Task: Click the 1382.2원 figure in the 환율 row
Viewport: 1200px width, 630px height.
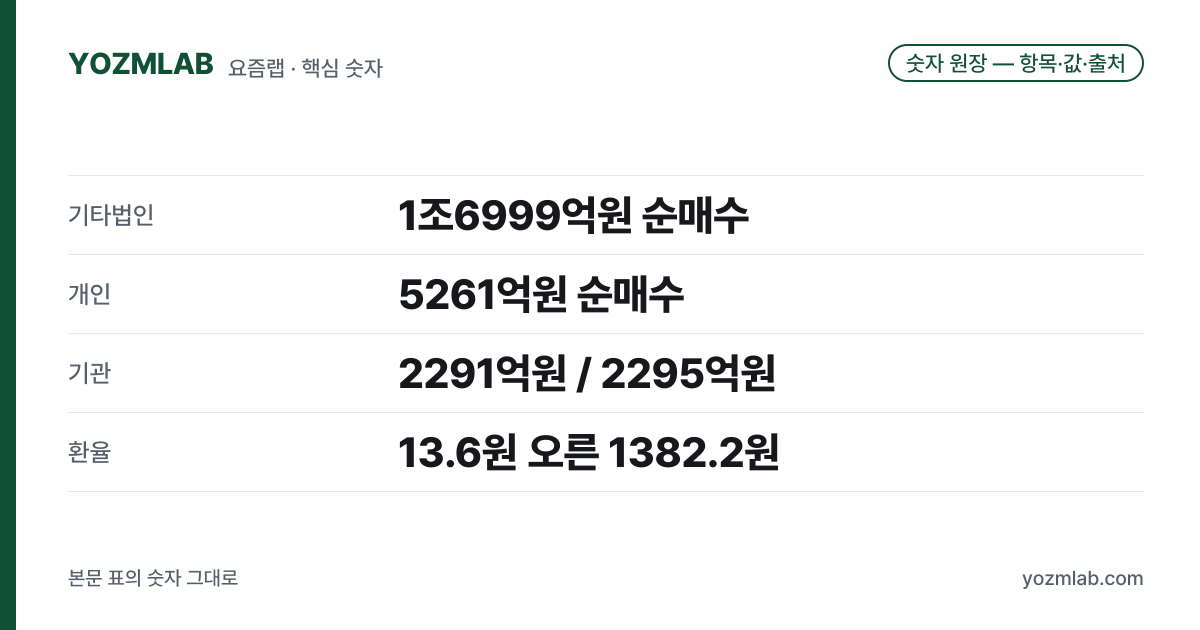Action: (x=693, y=452)
